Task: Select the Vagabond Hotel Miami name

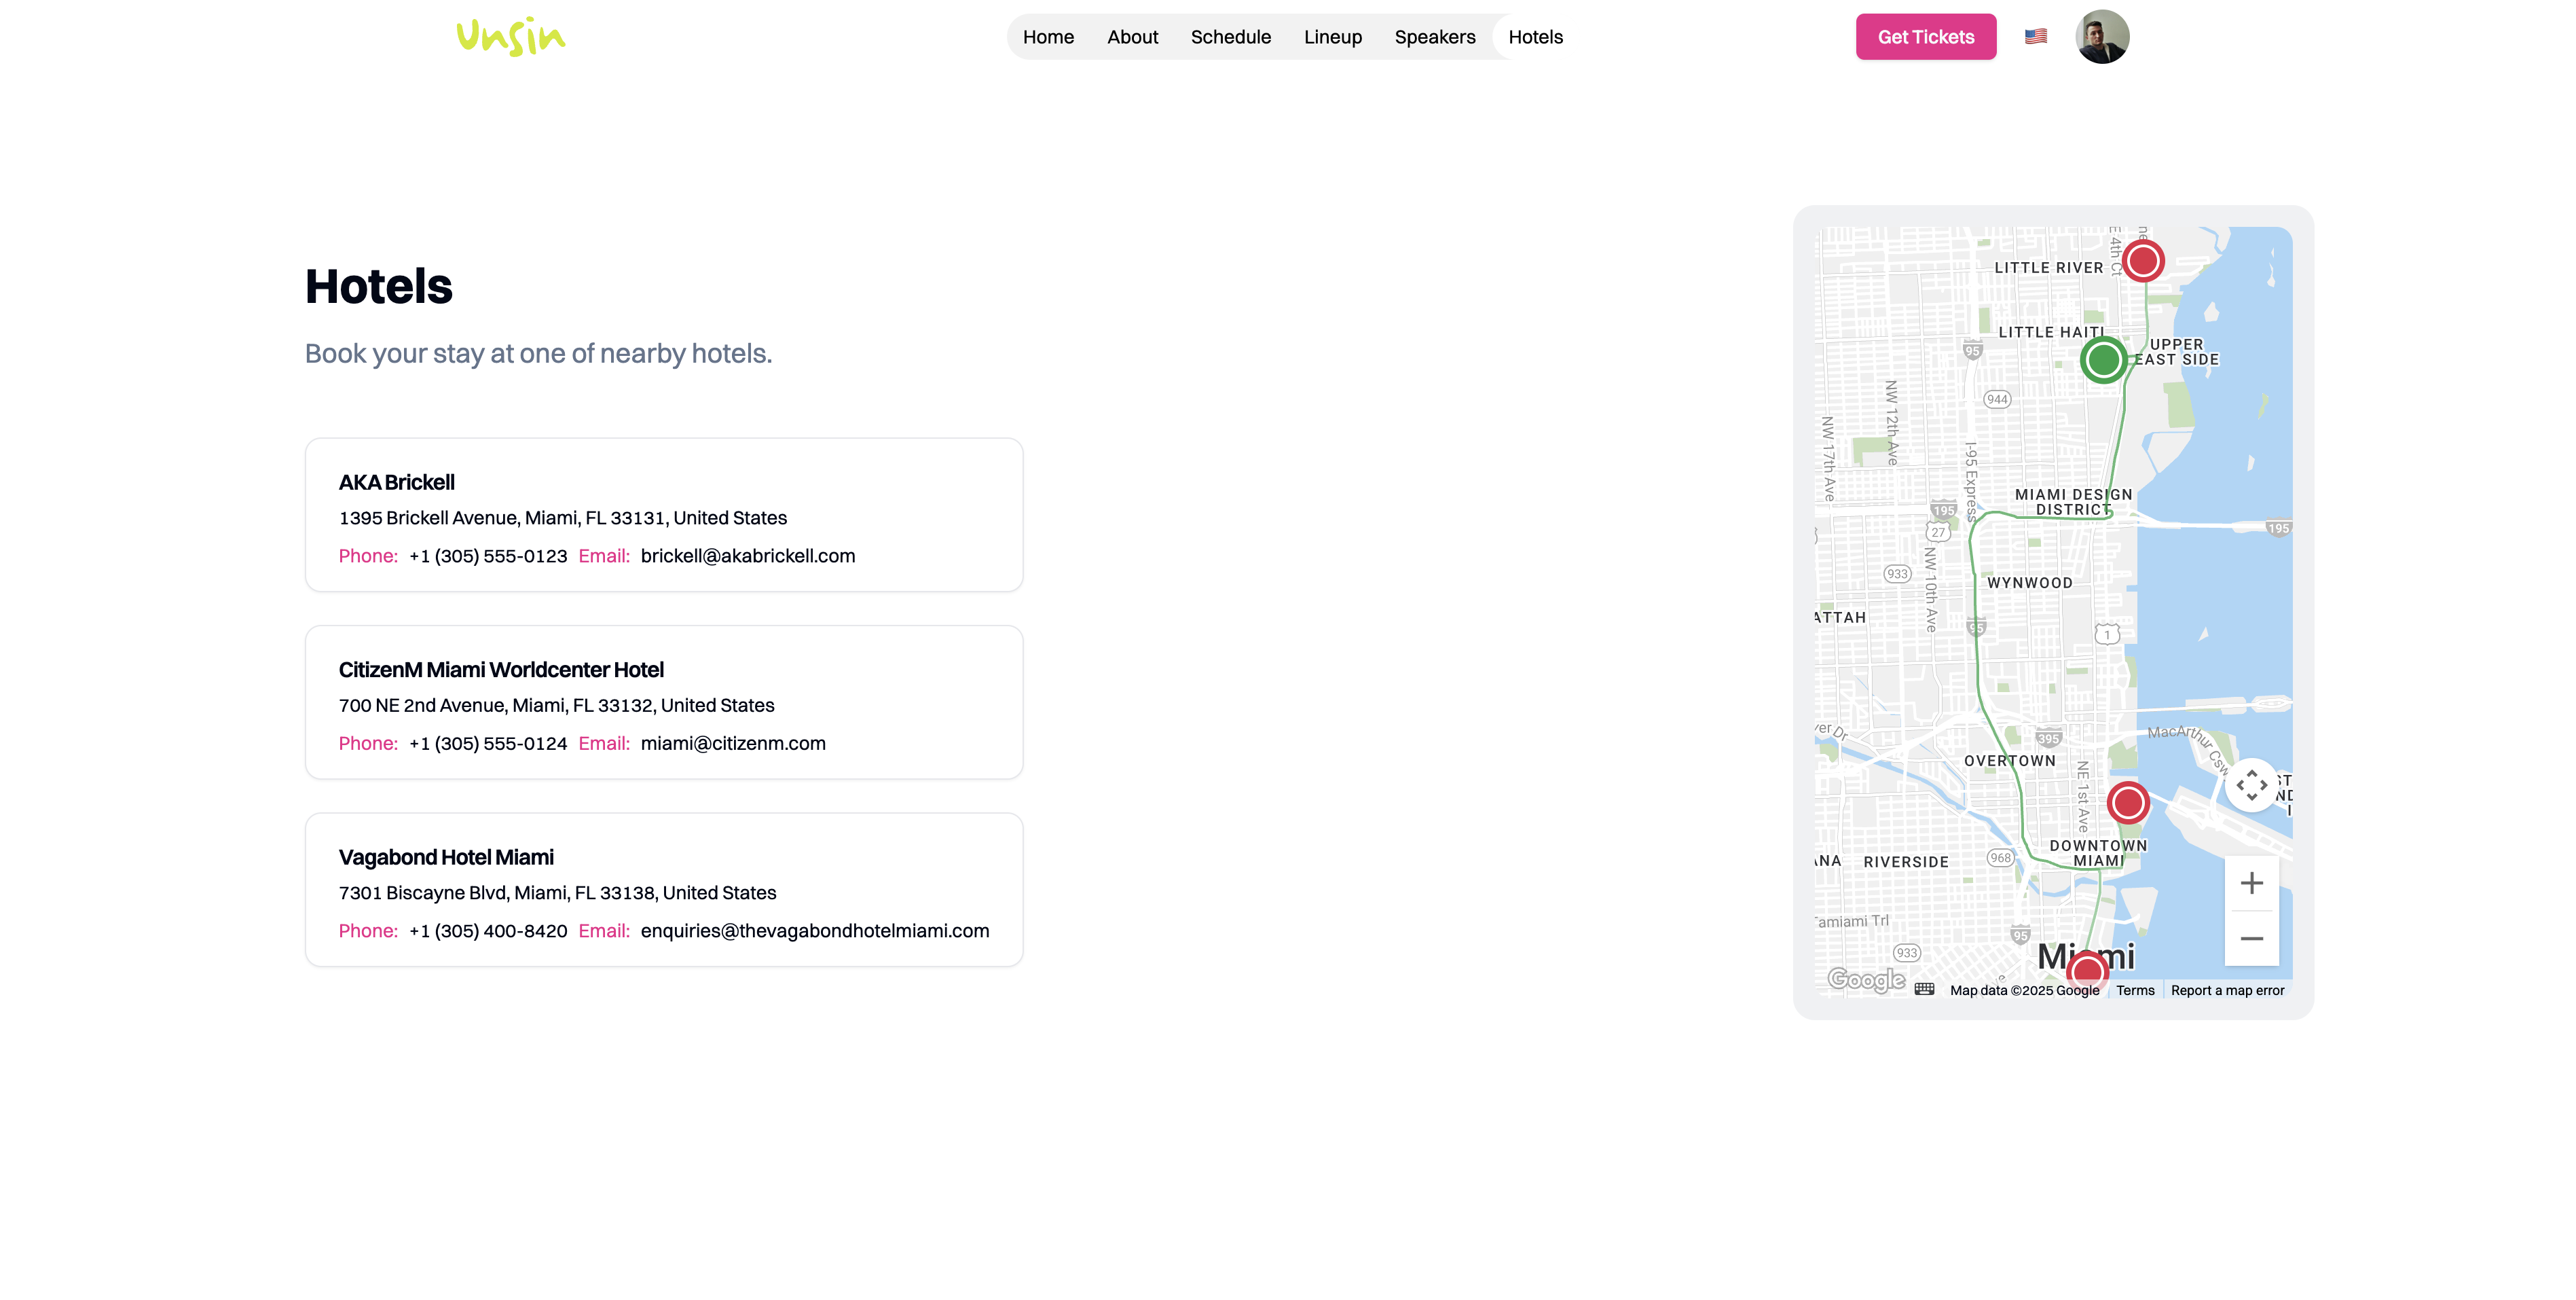Action: tap(445, 857)
